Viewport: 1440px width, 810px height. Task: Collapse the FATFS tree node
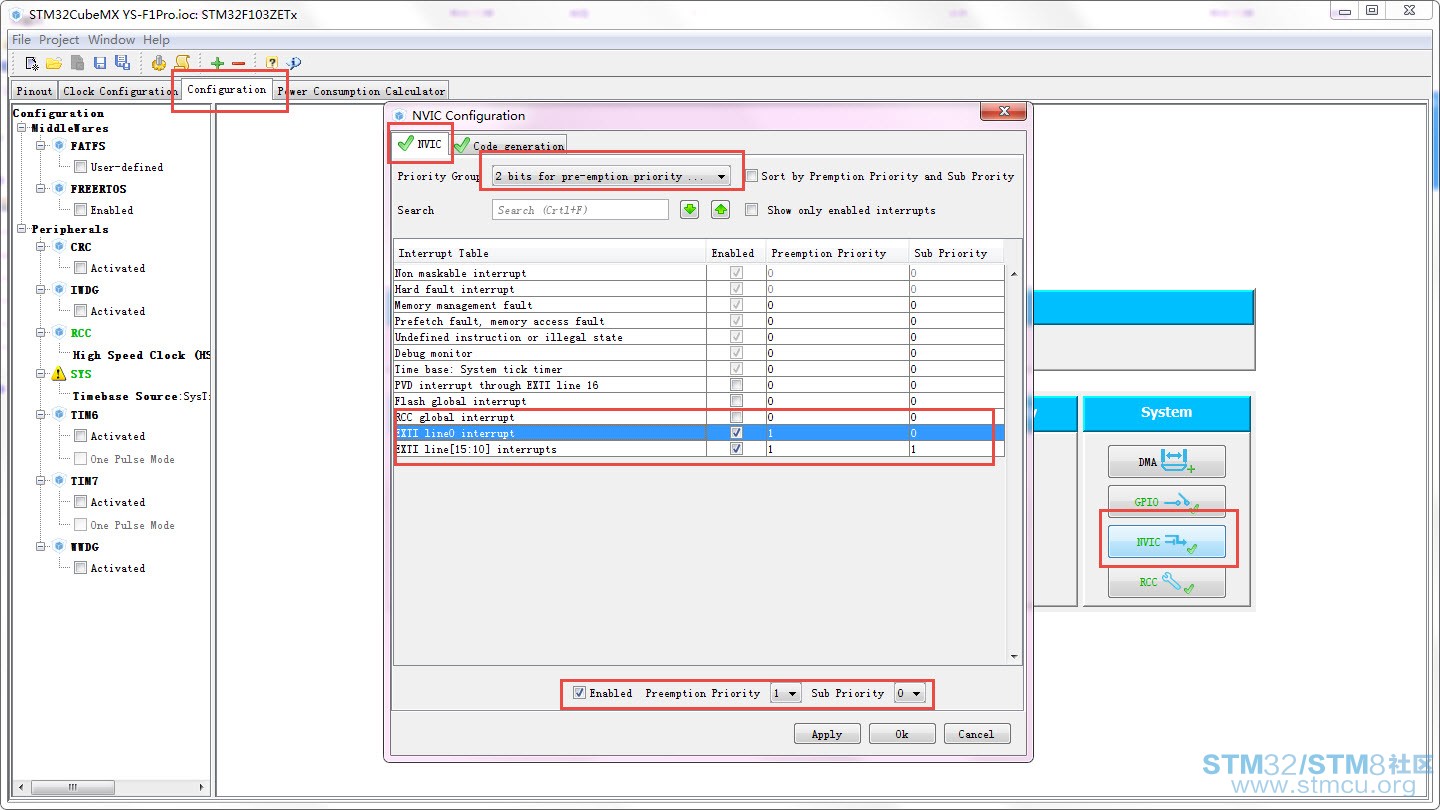(42, 146)
